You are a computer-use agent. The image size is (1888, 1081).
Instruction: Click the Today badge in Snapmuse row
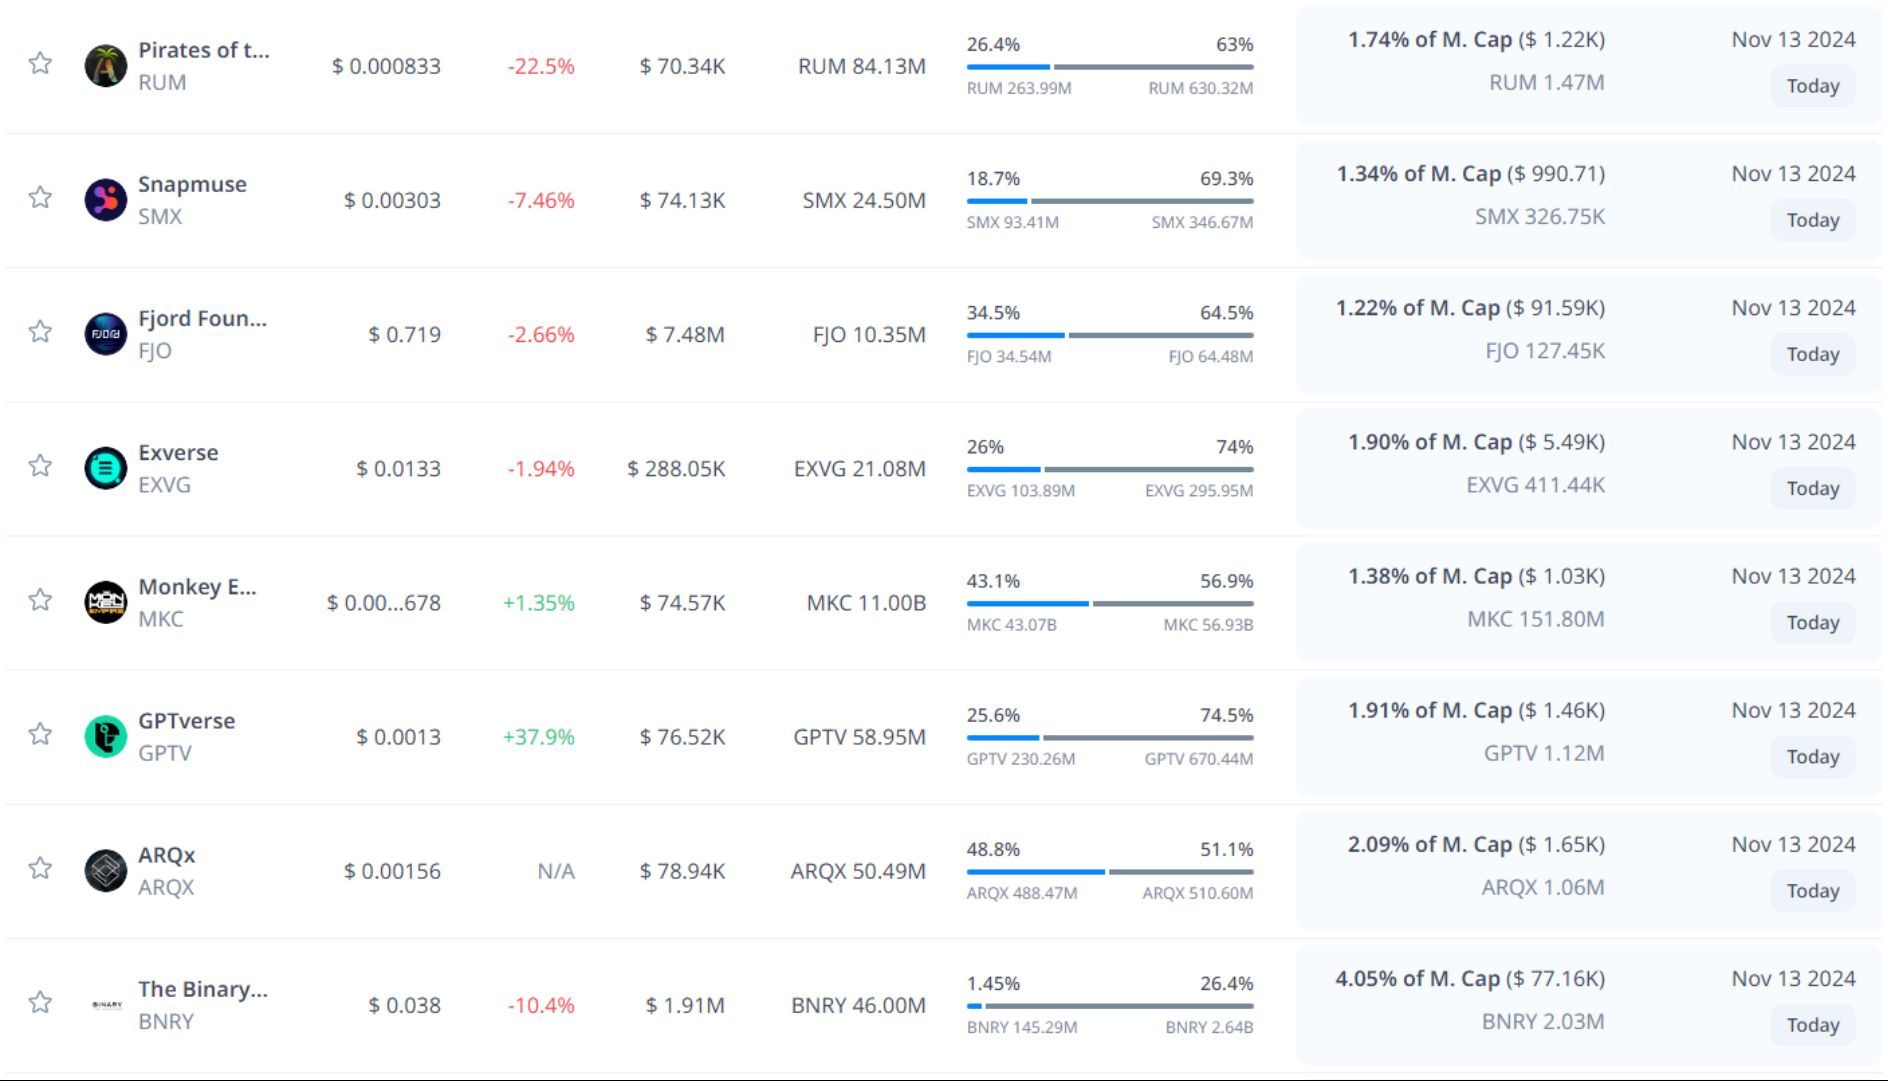(1812, 220)
